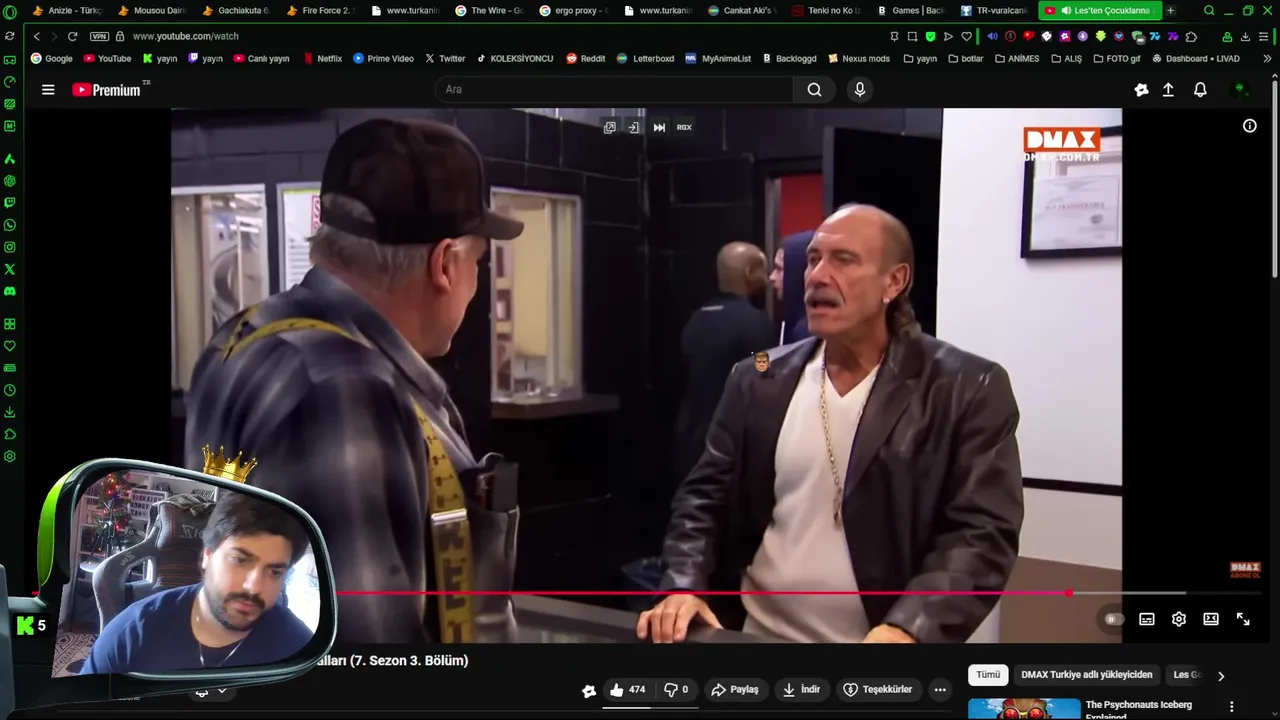Start voice search with the microphone icon
The image size is (1280, 720).
tap(859, 89)
